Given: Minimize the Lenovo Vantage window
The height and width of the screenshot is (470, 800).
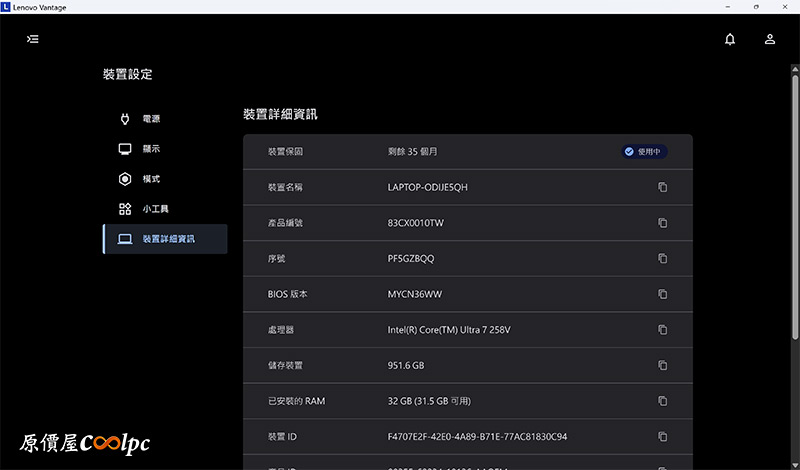Looking at the screenshot, I should pos(728,7).
